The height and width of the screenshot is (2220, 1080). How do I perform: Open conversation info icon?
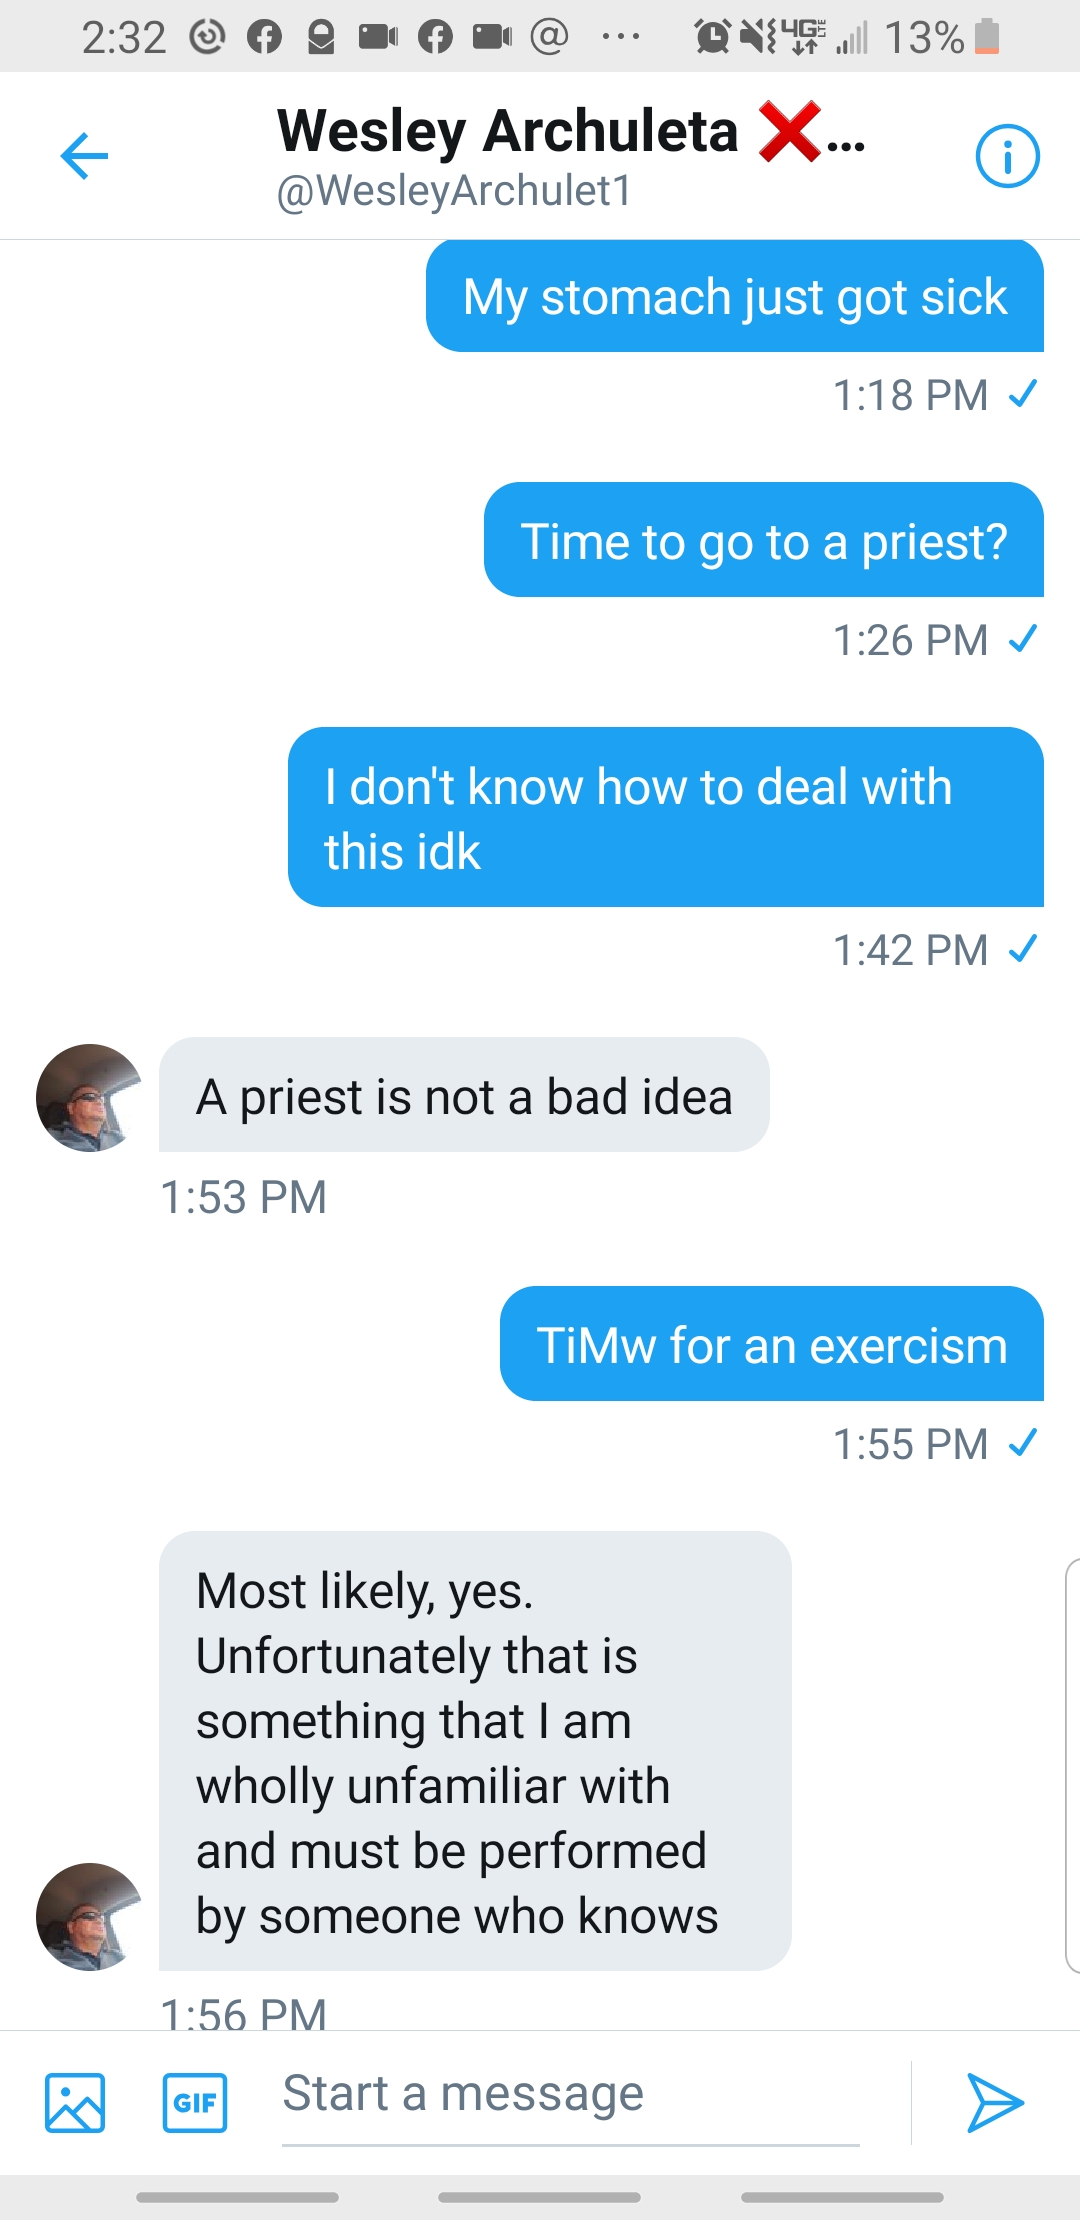1007,156
